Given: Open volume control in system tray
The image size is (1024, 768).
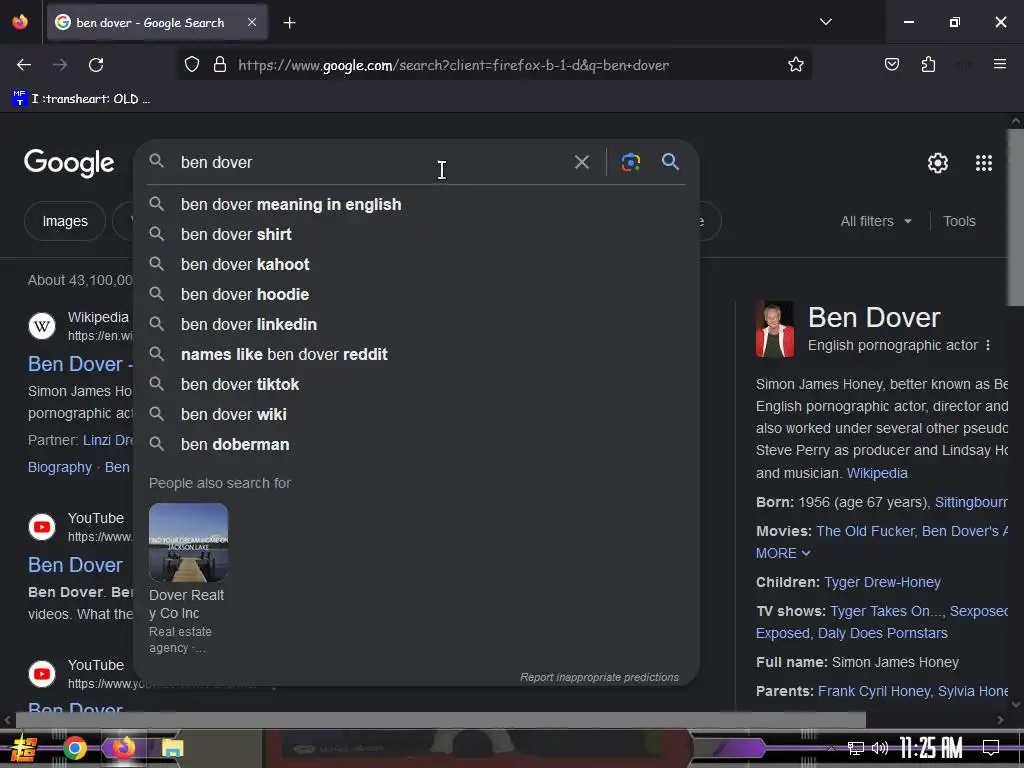Looking at the screenshot, I should (880, 748).
